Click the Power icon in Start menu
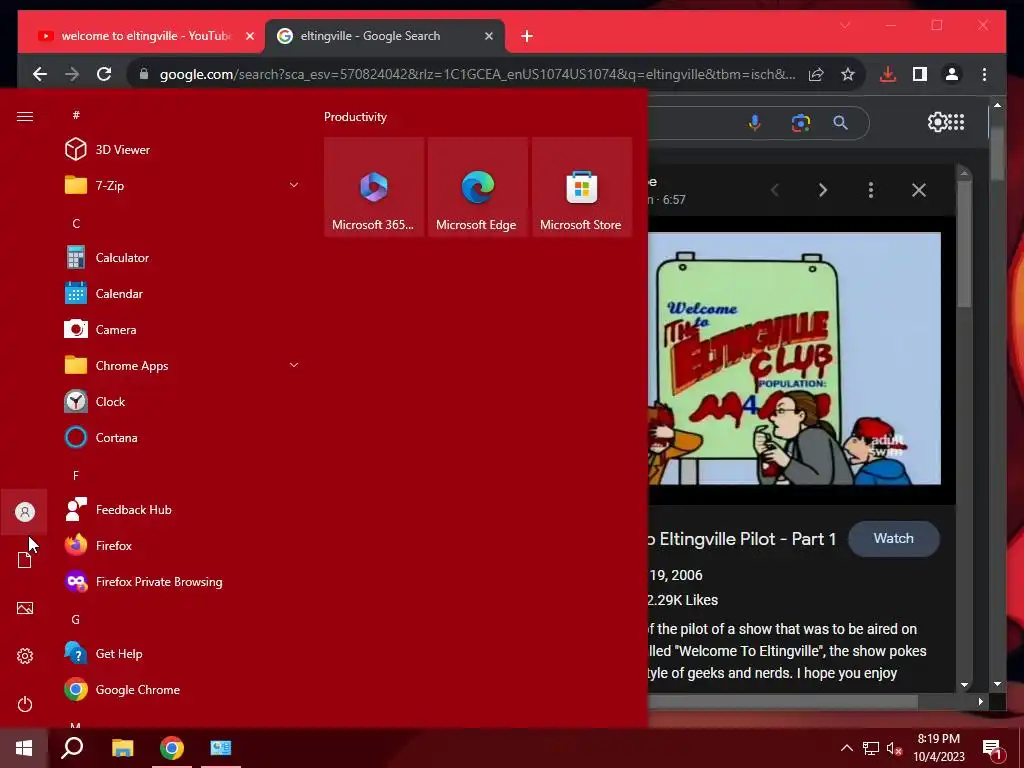1024x768 pixels. tap(24, 704)
